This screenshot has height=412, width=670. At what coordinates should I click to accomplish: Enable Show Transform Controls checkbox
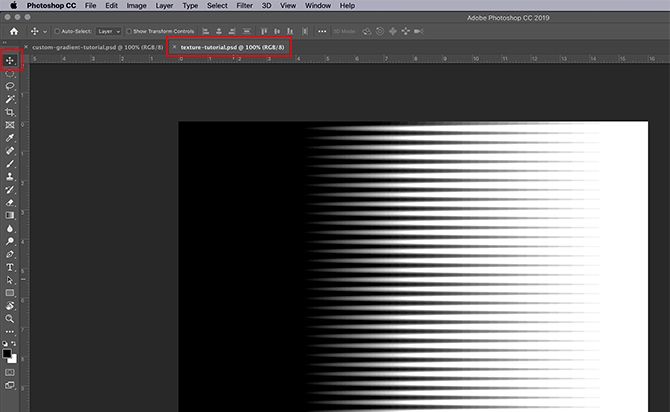pos(129,31)
